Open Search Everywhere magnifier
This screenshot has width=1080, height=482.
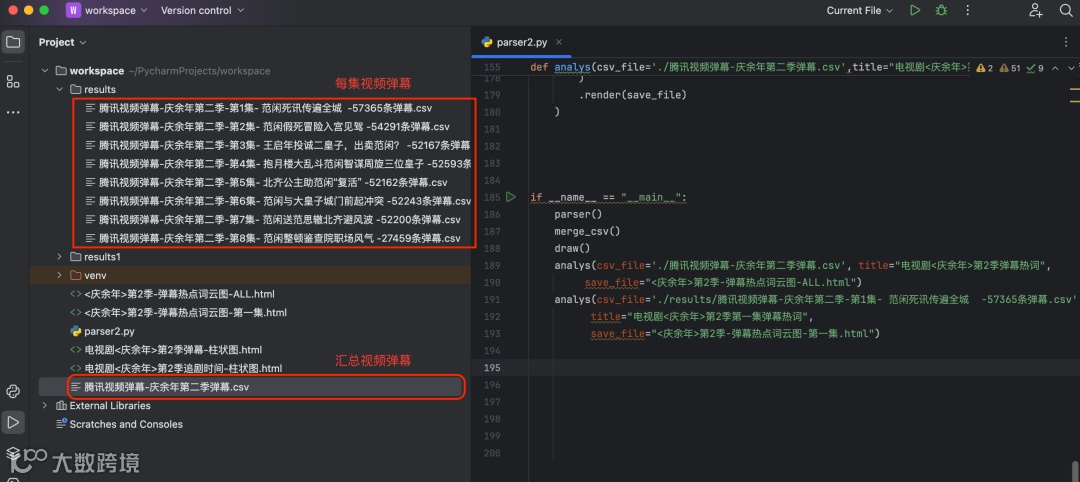(1066, 10)
